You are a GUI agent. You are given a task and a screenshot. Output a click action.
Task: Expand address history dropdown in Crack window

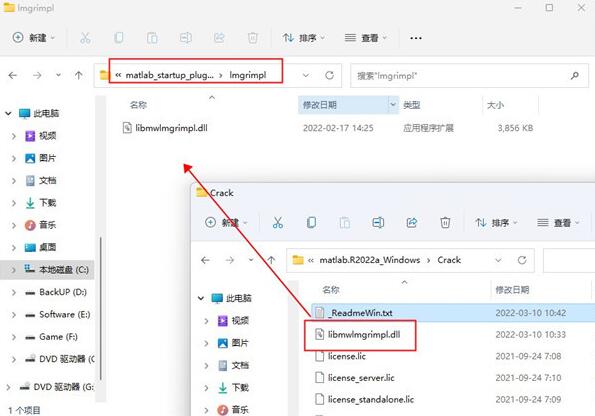tap(498, 260)
